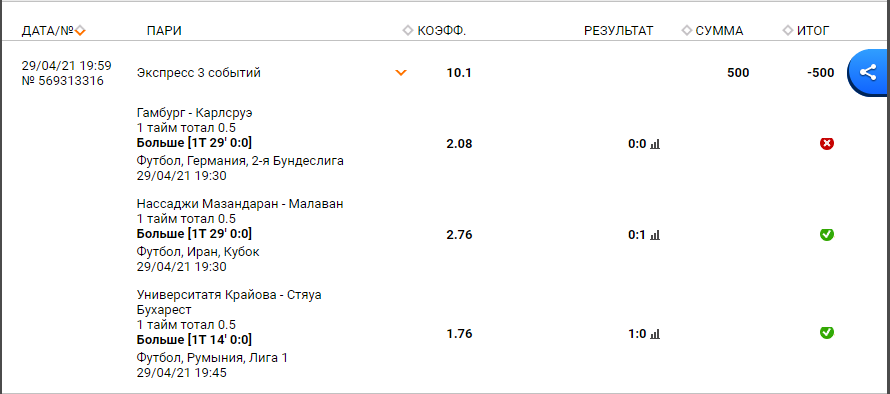Viewport: 890px width, 394px height.
Task: Open statistics icon next to 1:0 result
Action: tap(655, 334)
